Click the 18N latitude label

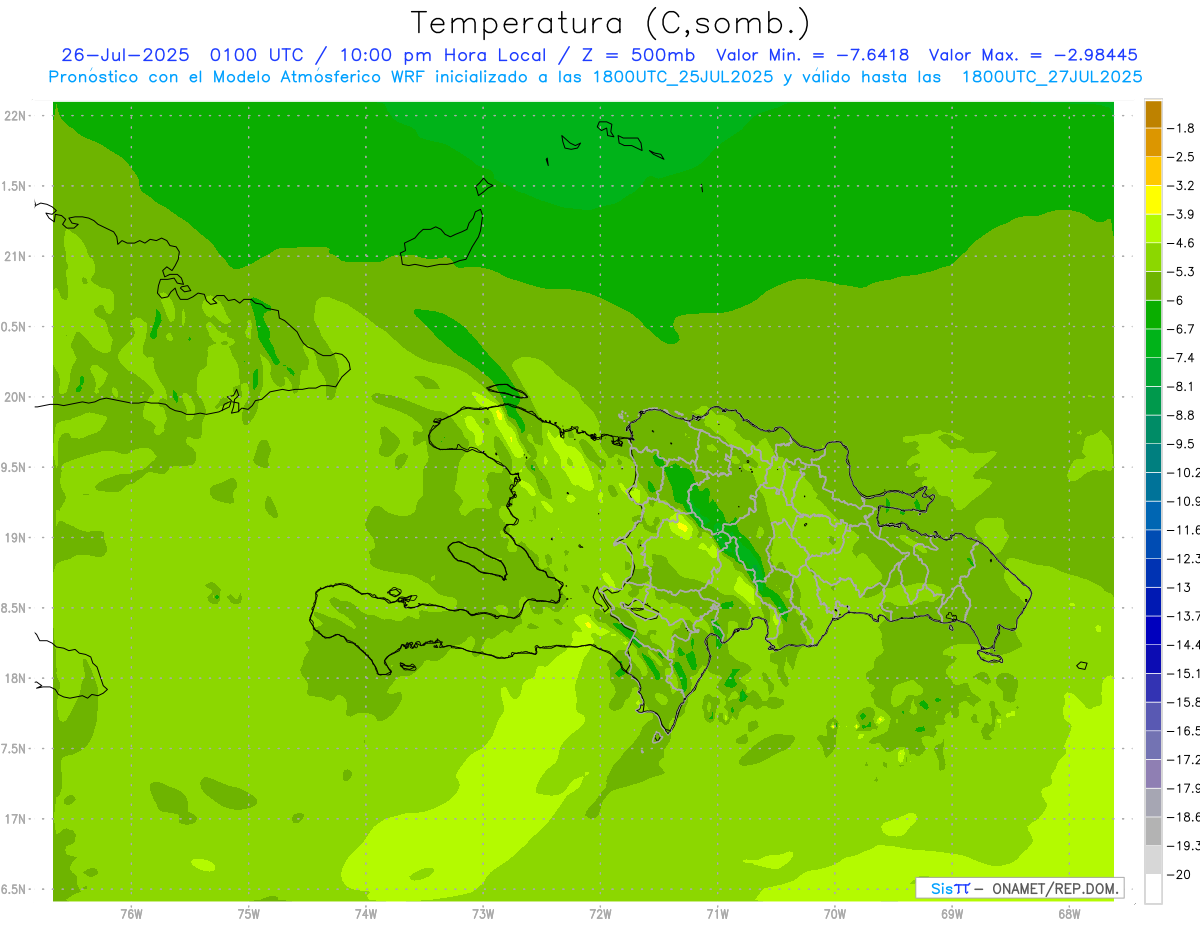[16, 678]
